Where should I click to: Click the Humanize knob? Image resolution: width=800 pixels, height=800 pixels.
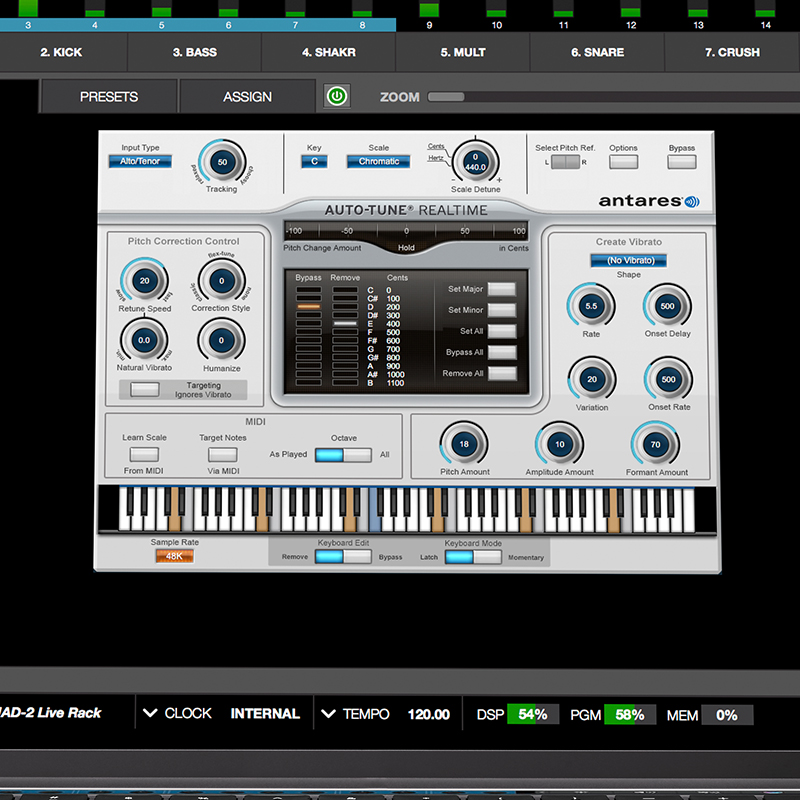point(221,340)
